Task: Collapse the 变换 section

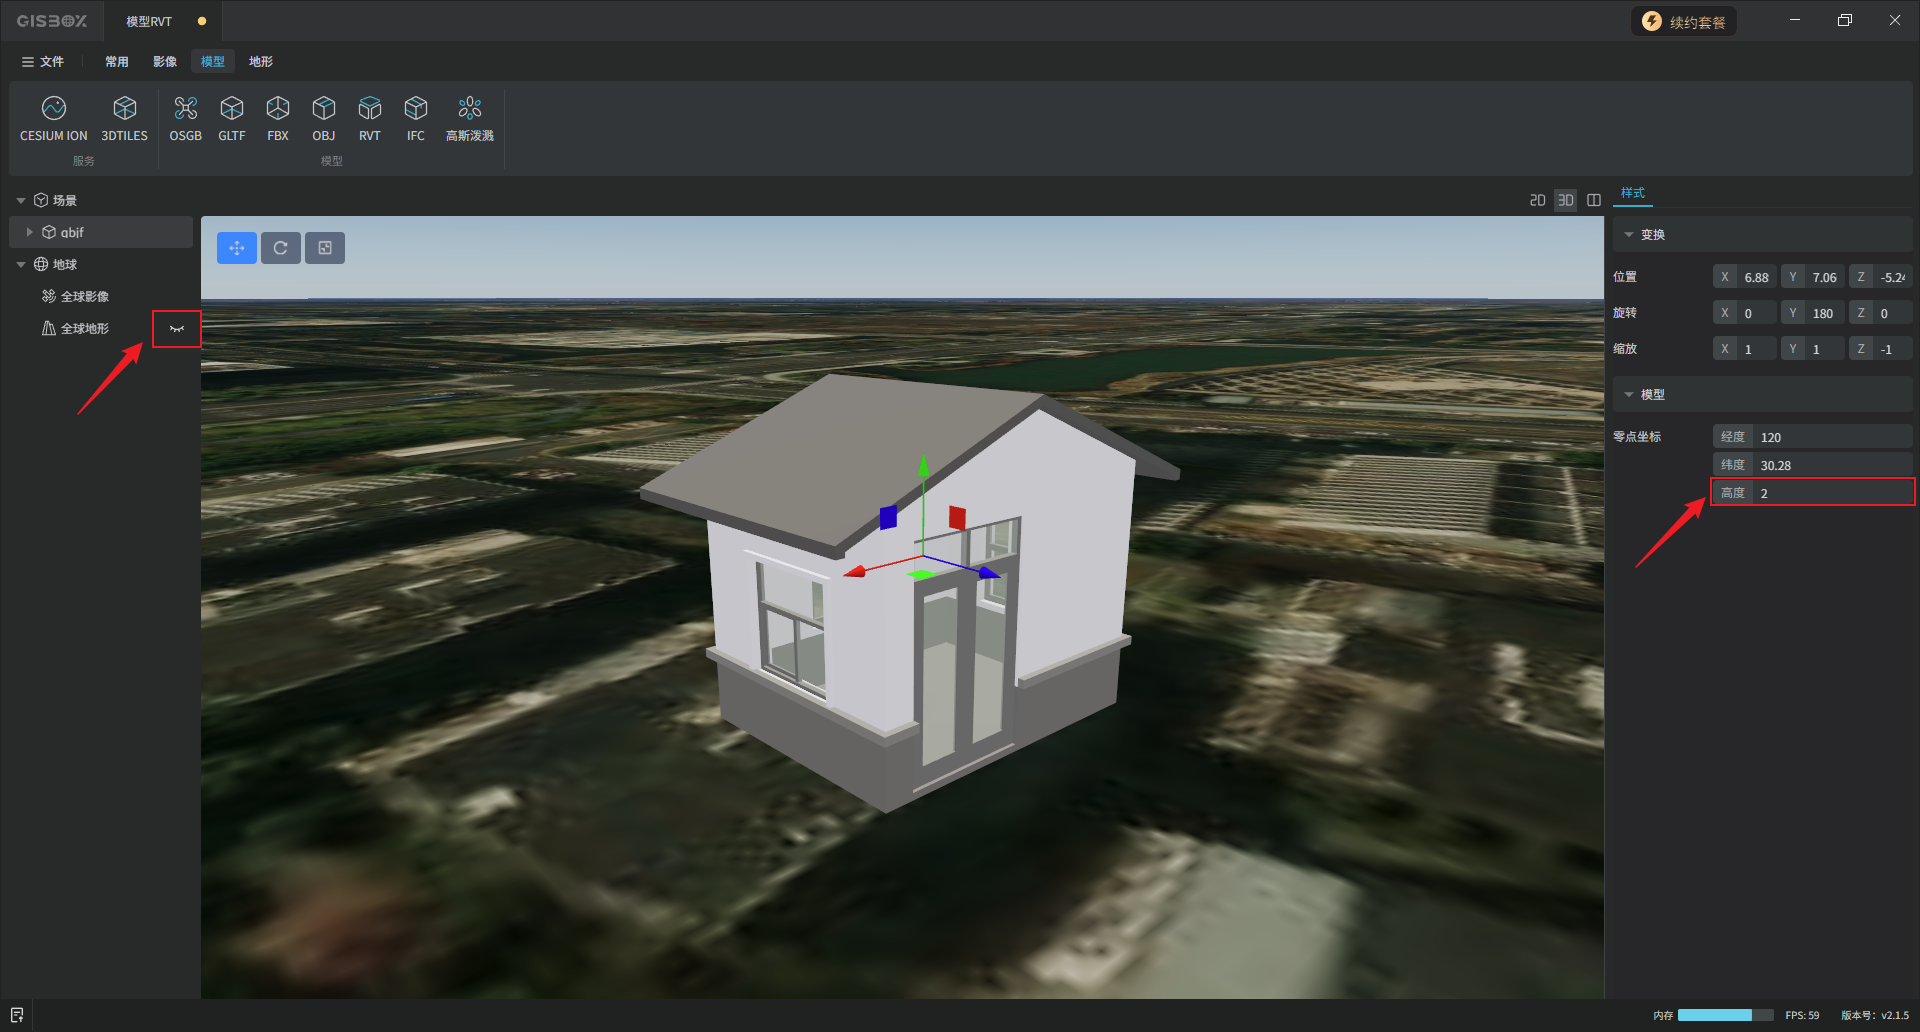Action: (x=1629, y=235)
